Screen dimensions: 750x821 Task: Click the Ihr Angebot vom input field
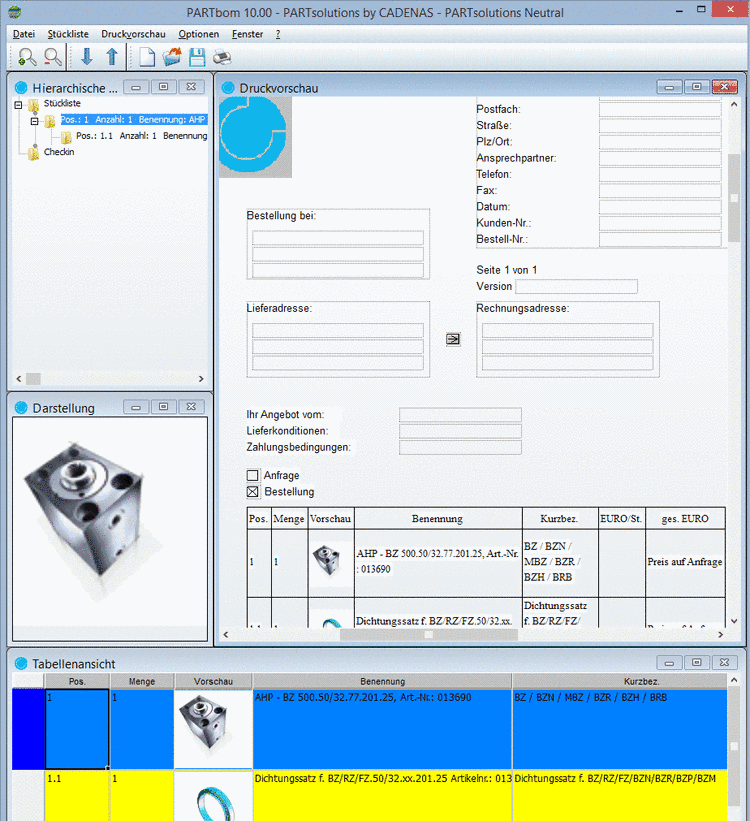(460, 415)
